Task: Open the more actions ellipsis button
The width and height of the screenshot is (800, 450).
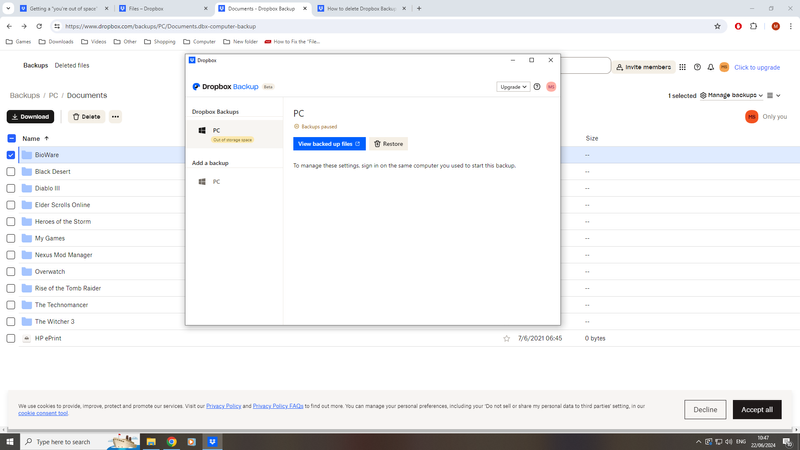Action: click(x=115, y=117)
